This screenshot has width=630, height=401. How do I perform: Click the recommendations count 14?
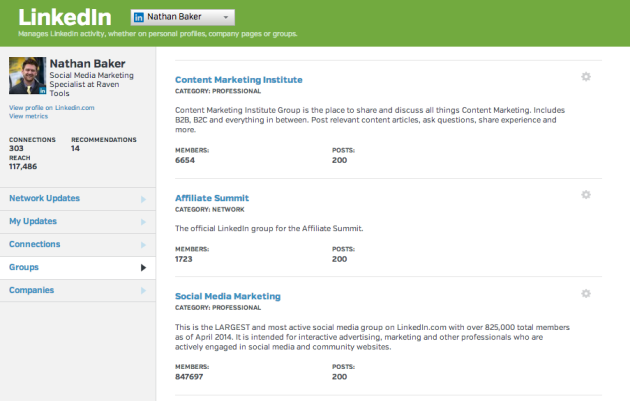(75, 148)
